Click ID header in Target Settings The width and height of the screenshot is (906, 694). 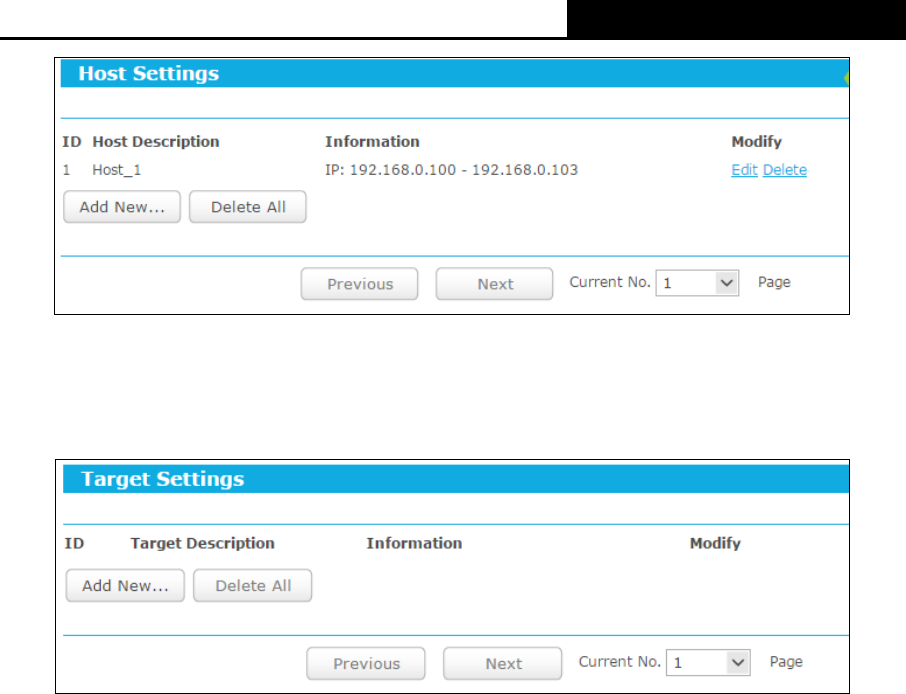(74, 543)
